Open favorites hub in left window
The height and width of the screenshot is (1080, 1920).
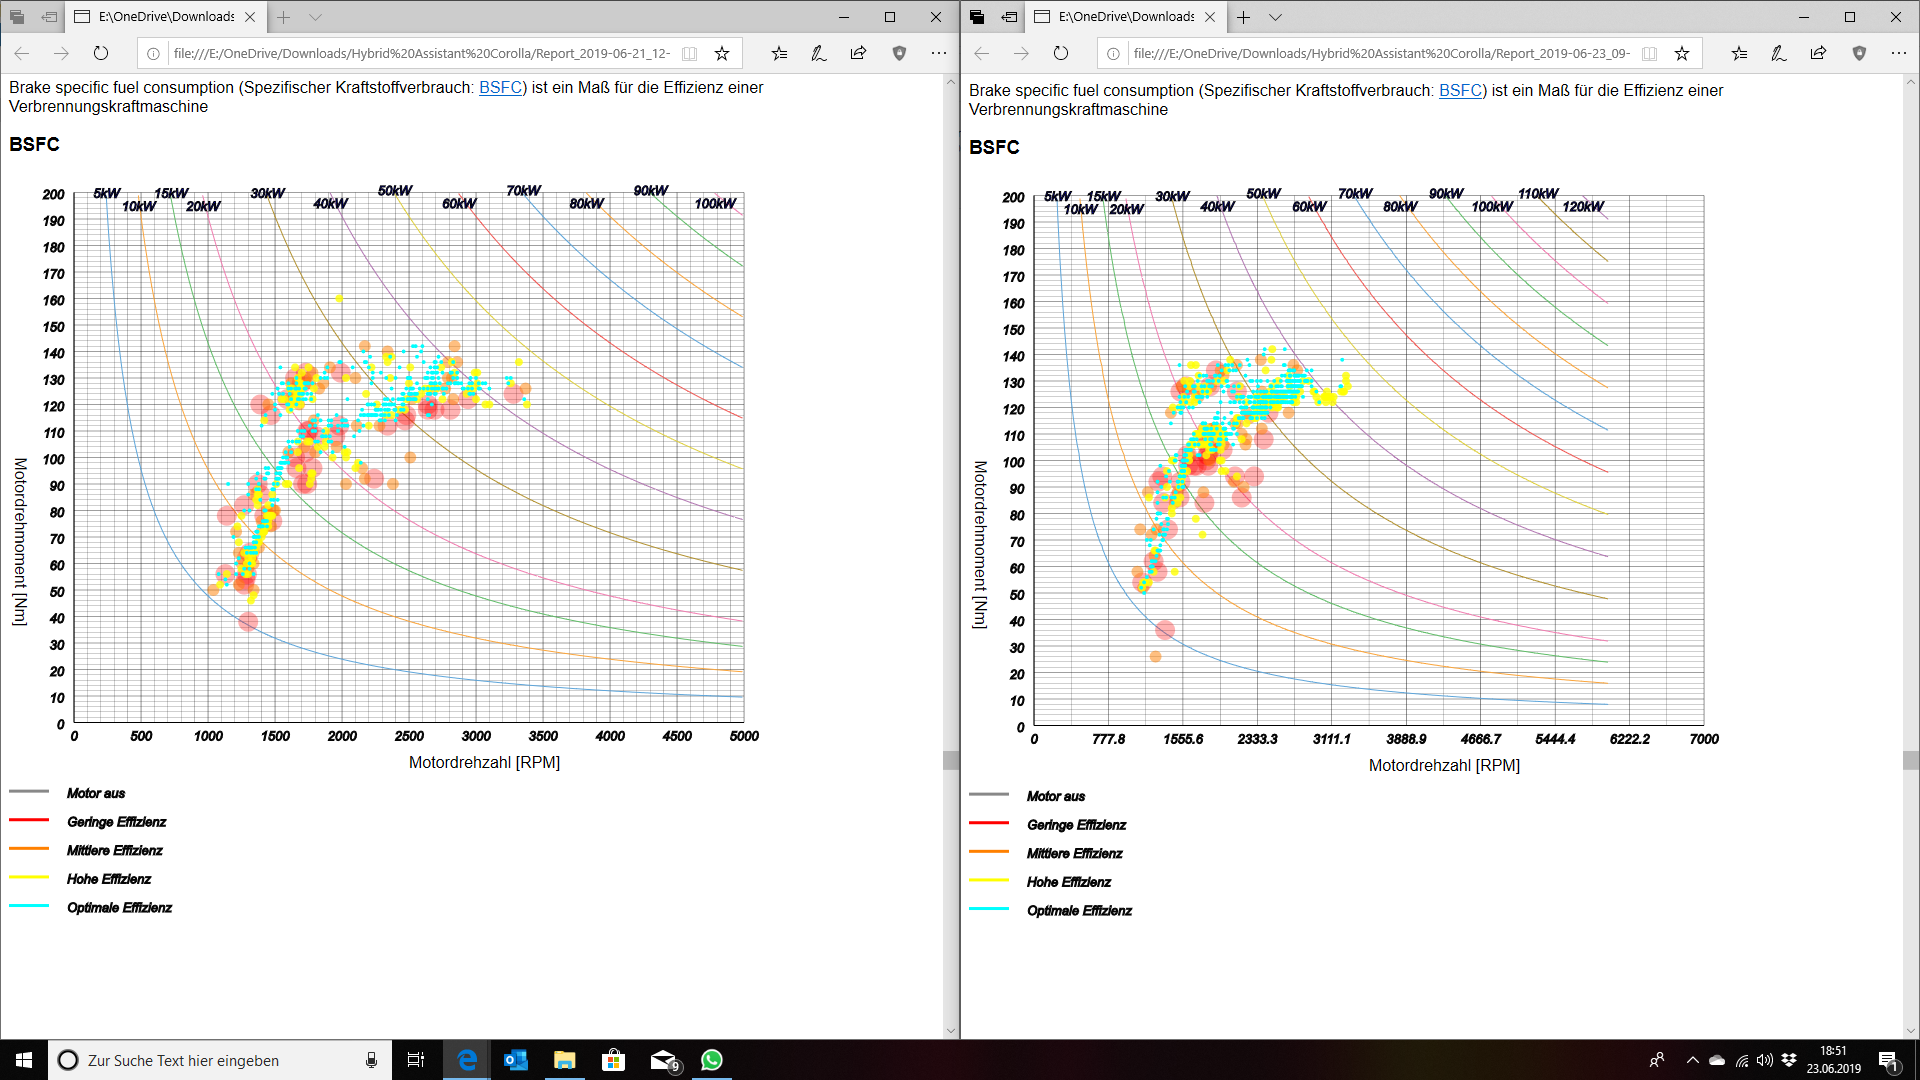pyautogui.click(x=779, y=53)
